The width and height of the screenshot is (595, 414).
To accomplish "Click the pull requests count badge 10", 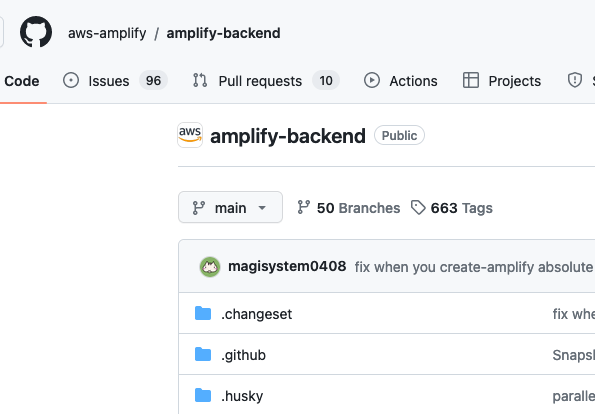I will (x=326, y=80).
